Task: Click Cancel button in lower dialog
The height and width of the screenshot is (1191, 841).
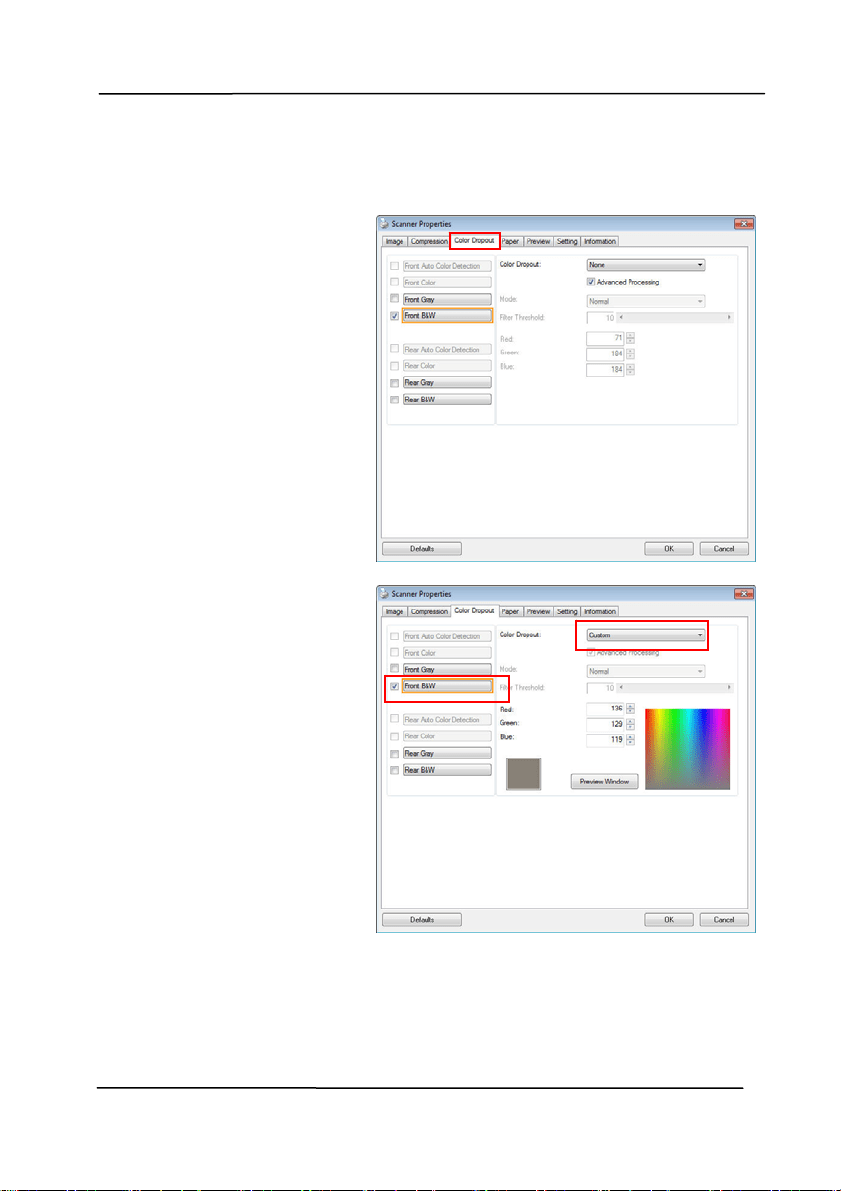Action: (724, 920)
